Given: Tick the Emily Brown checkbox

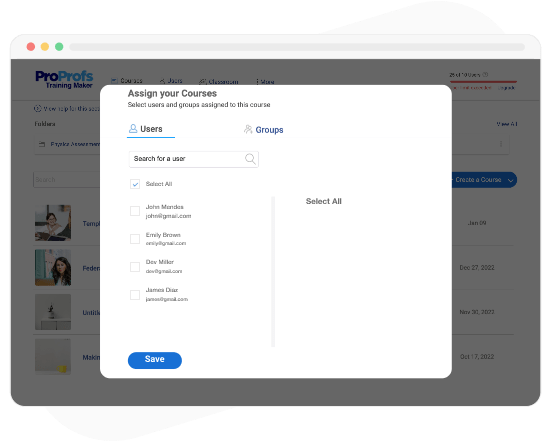Looking at the screenshot, I should [x=135, y=239].
